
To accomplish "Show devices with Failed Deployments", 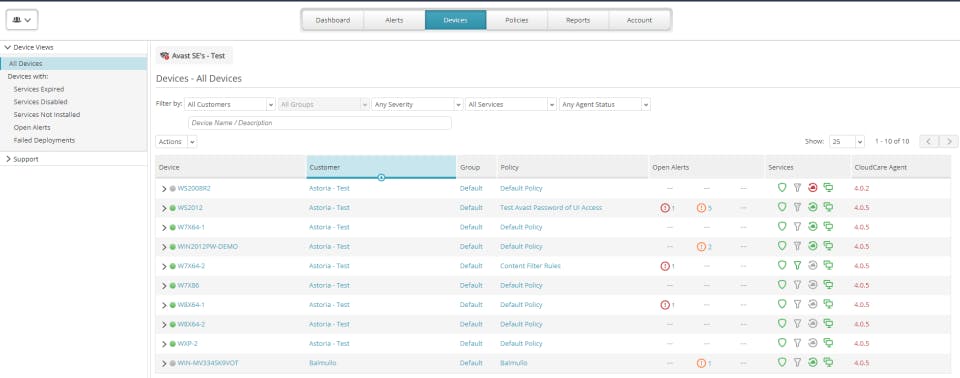I will pos(44,140).
